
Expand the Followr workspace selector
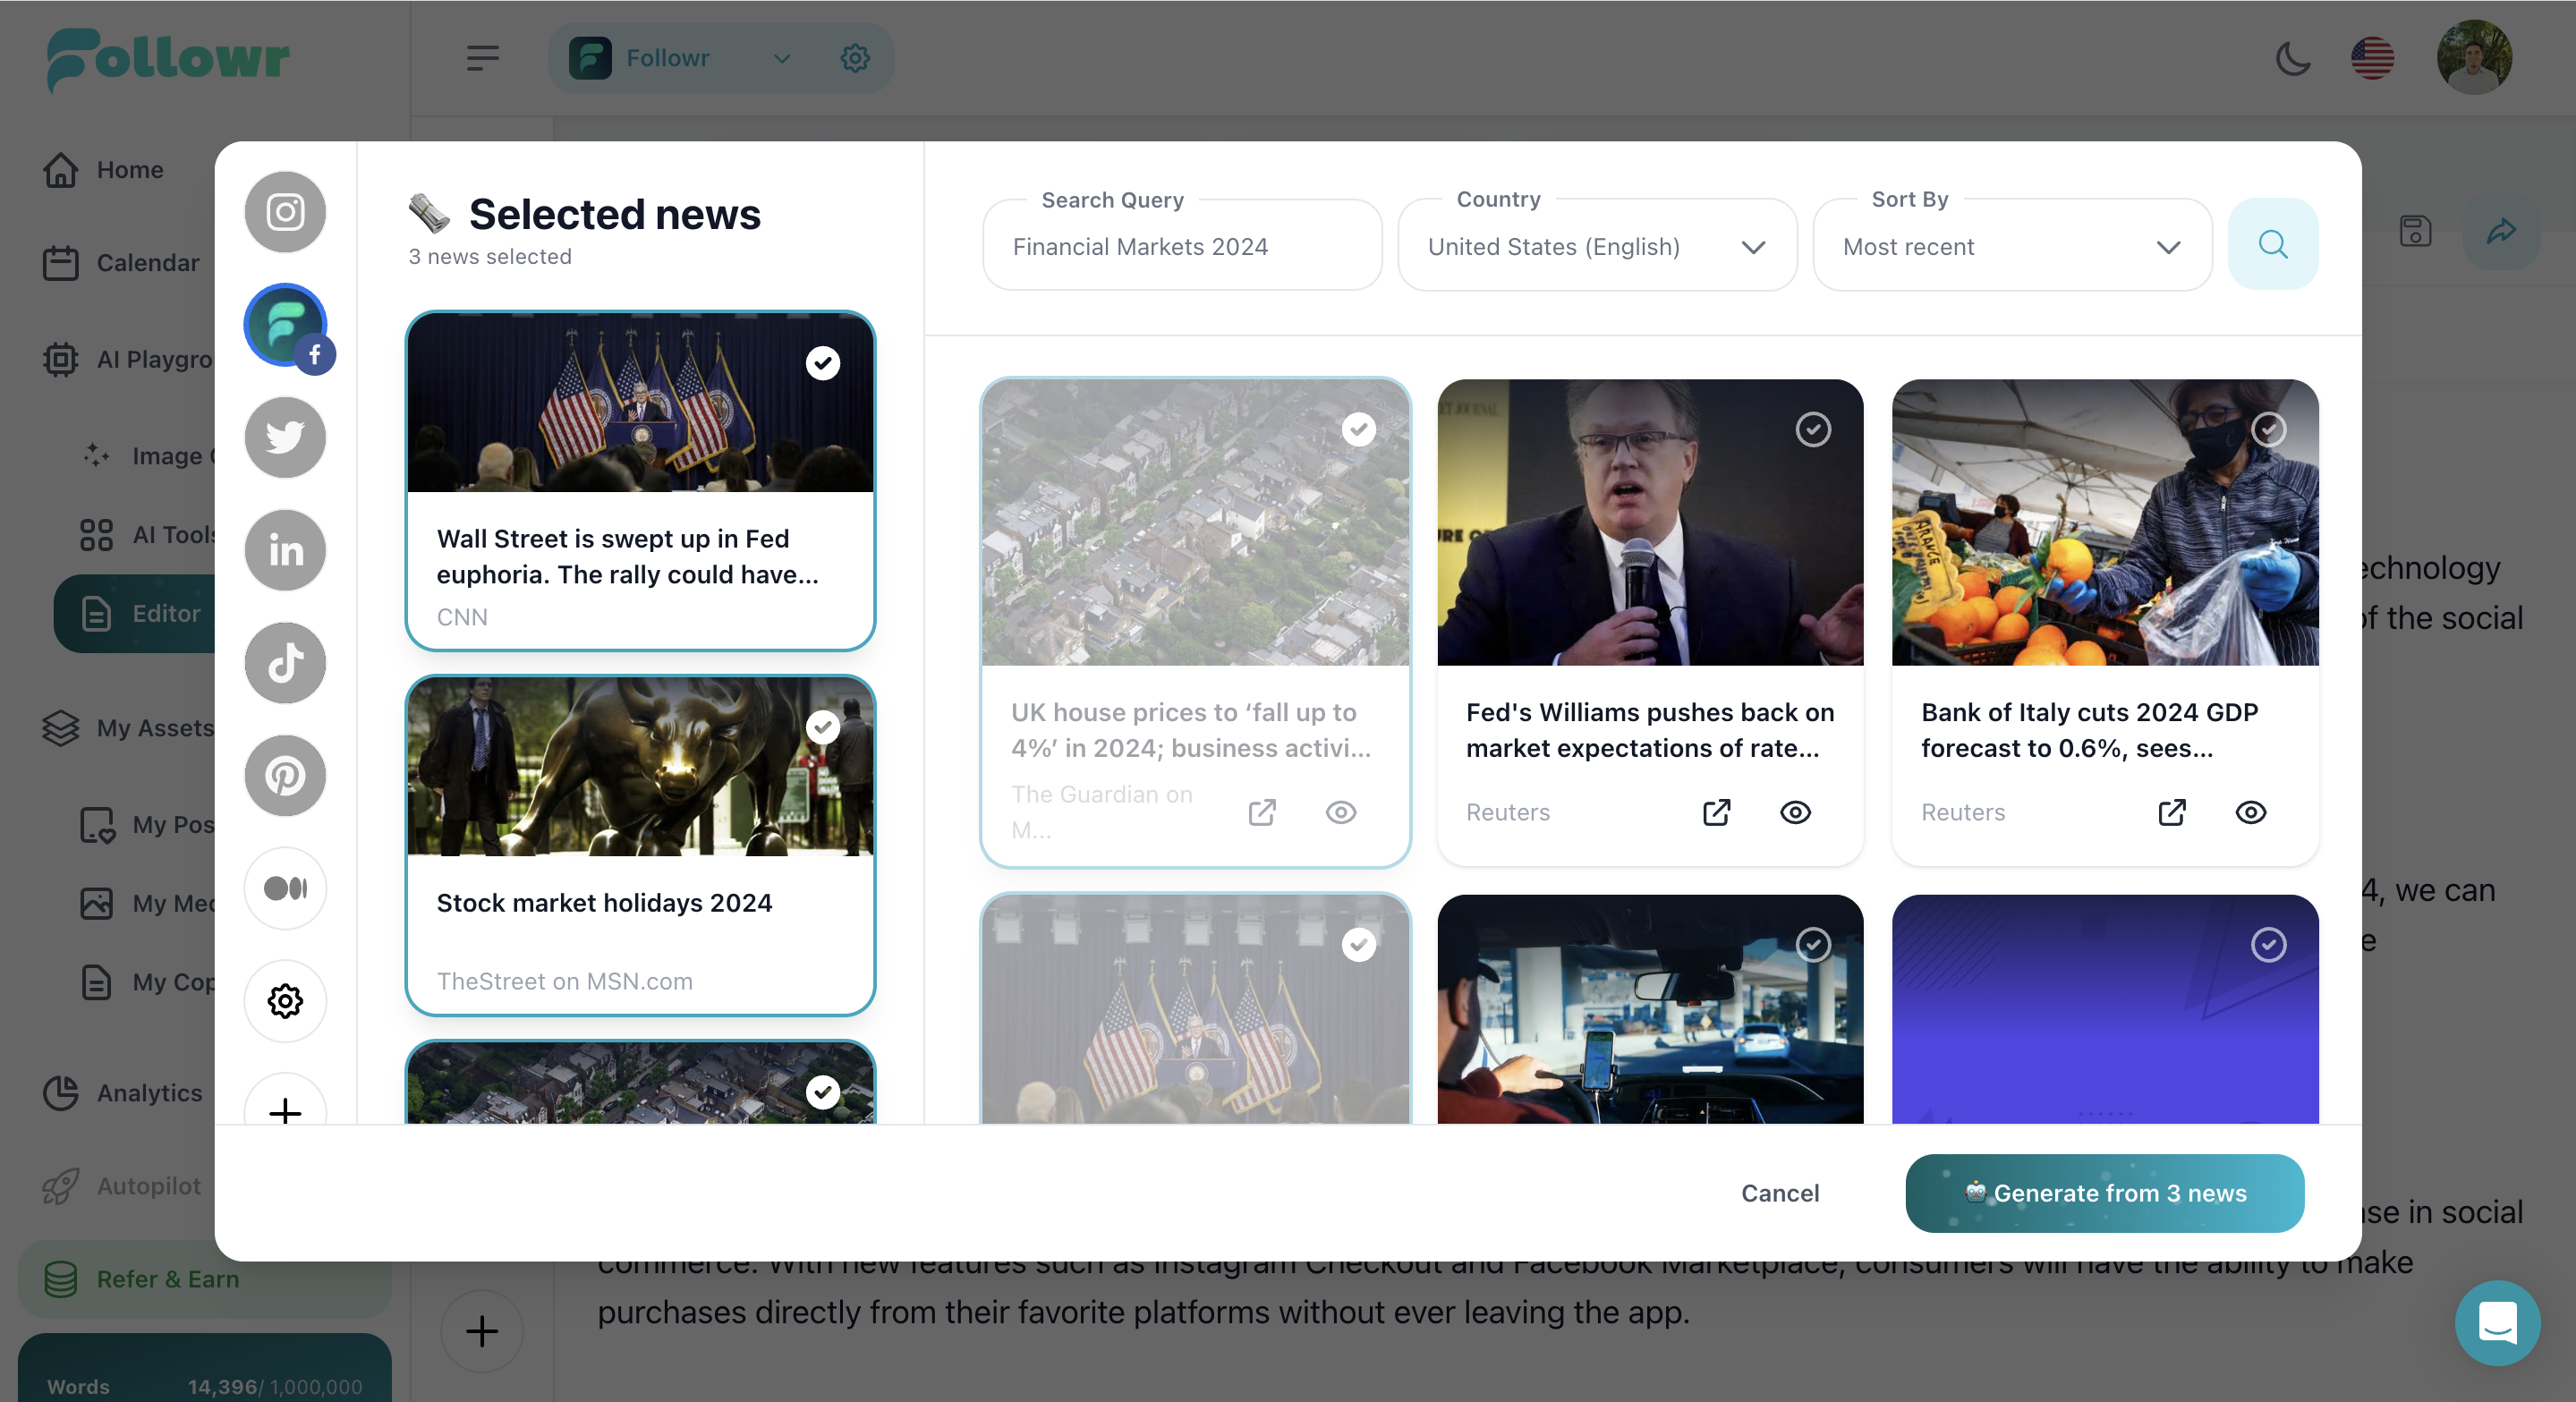point(781,58)
